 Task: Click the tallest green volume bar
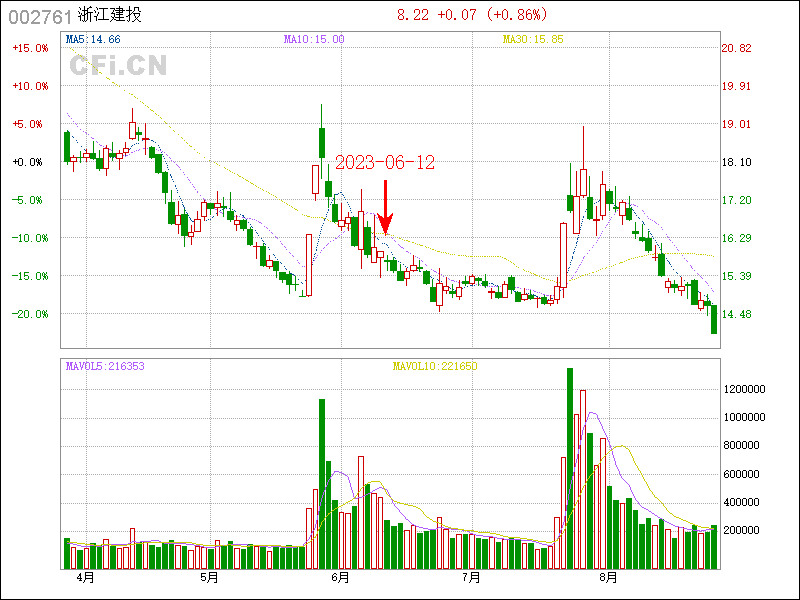pos(570,468)
